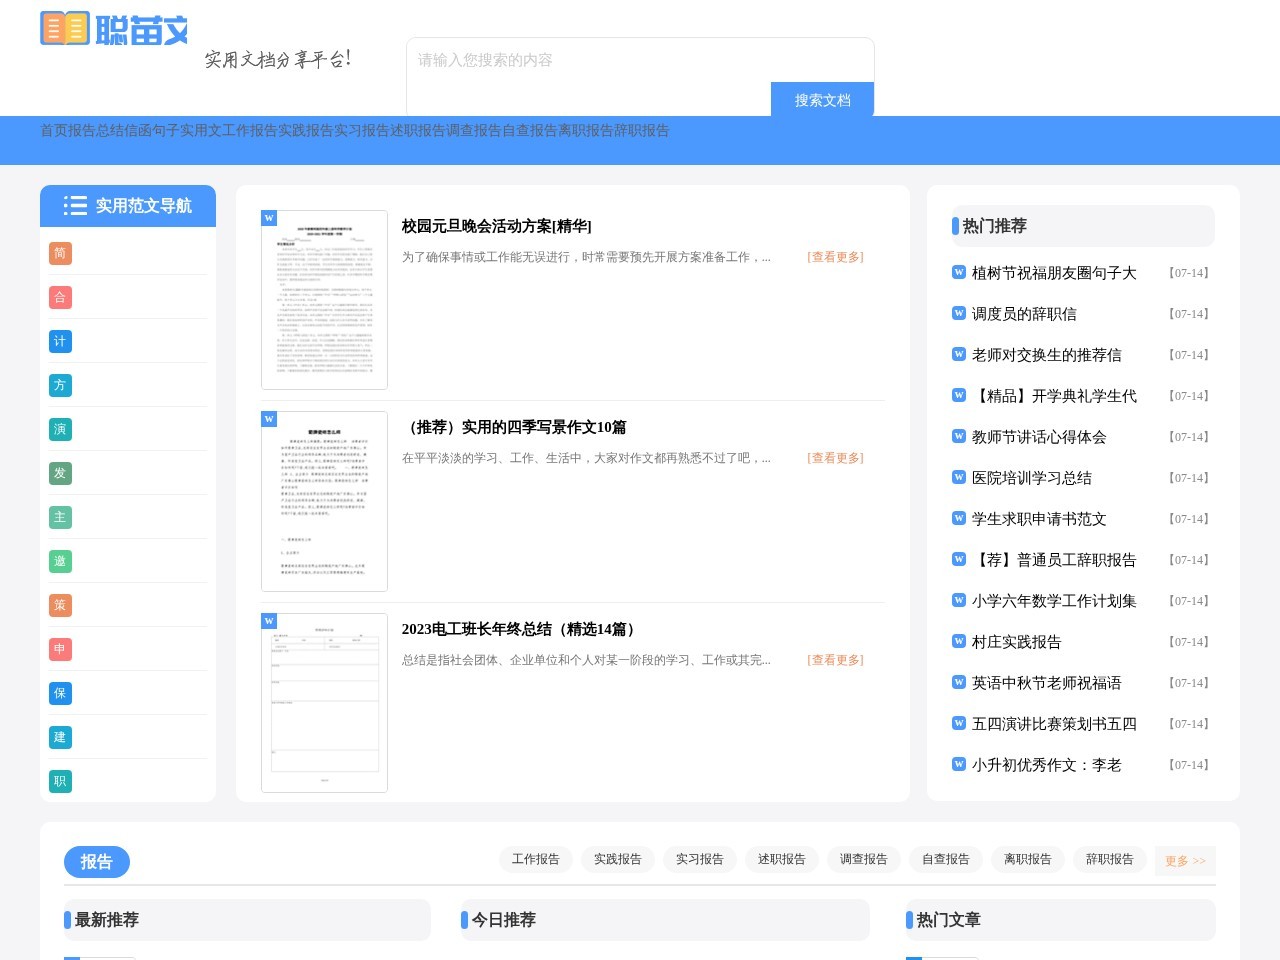Open article 2023电工班长年终总结（精选14篇）

click(521, 629)
